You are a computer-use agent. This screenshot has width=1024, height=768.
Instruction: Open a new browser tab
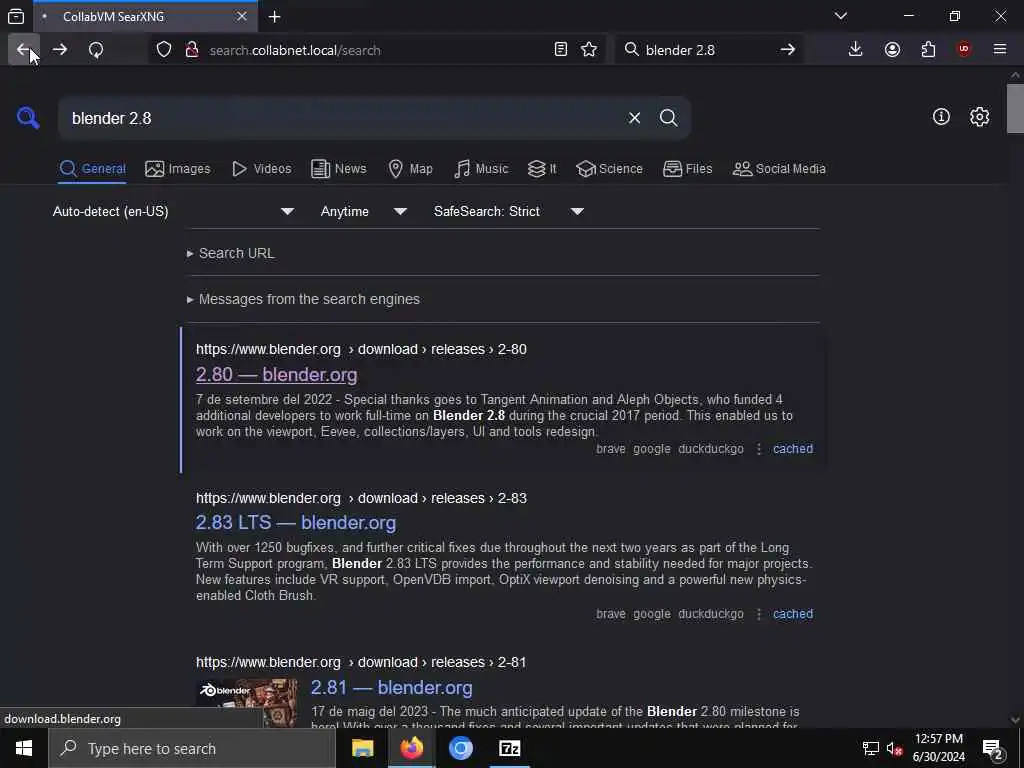pyautogui.click(x=274, y=17)
